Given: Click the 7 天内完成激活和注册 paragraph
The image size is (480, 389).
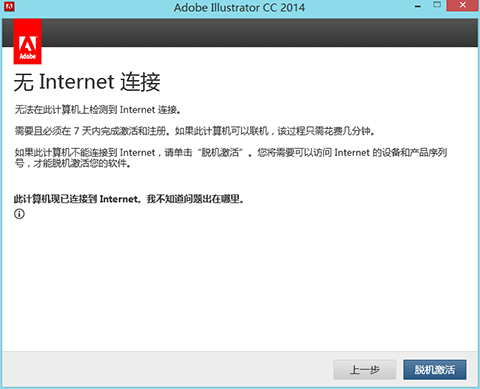Looking at the screenshot, I should (x=194, y=131).
